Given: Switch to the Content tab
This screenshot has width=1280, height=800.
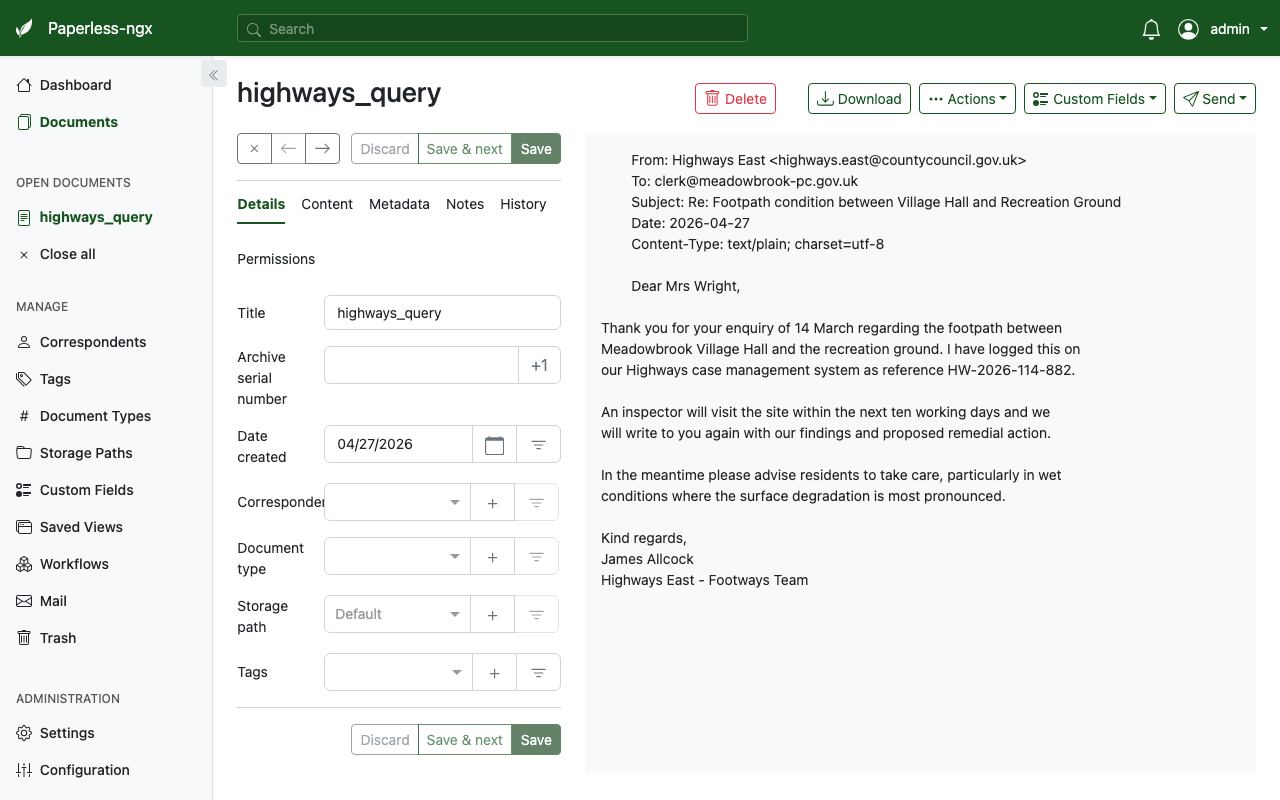Looking at the screenshot, I should click(x=327, y=204).
